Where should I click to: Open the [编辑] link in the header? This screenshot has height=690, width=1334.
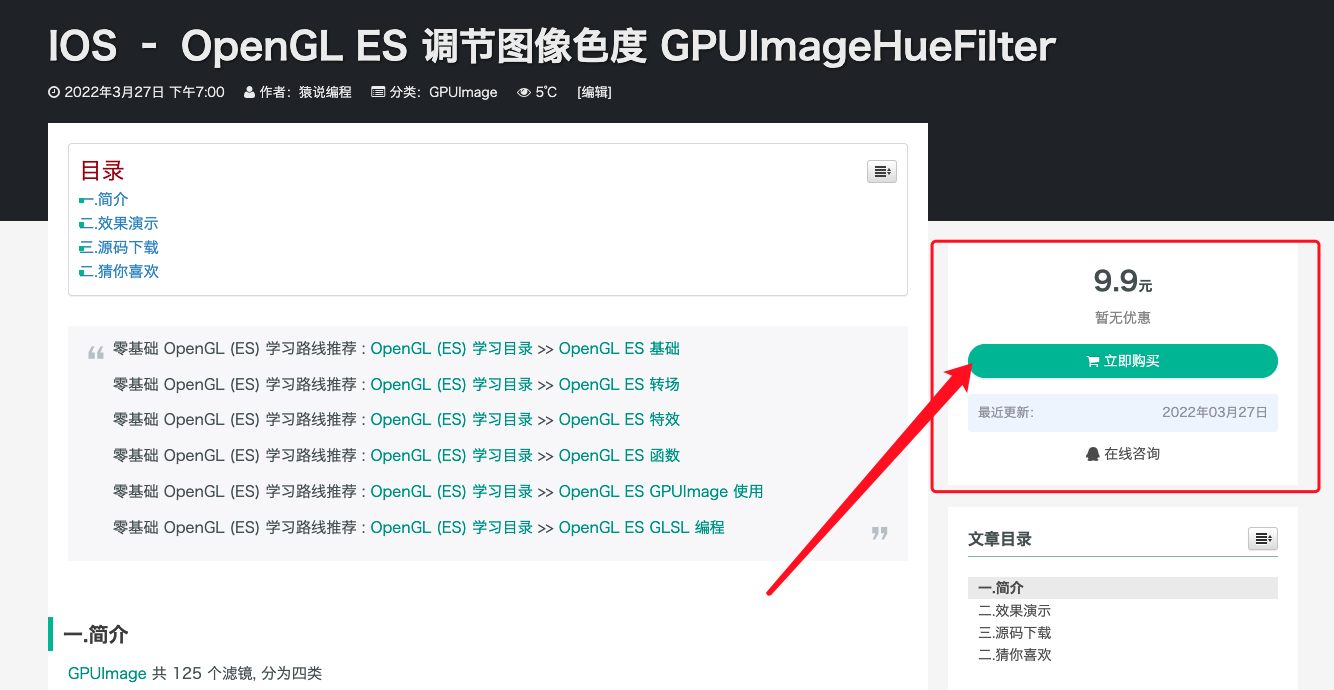point(594,92)
